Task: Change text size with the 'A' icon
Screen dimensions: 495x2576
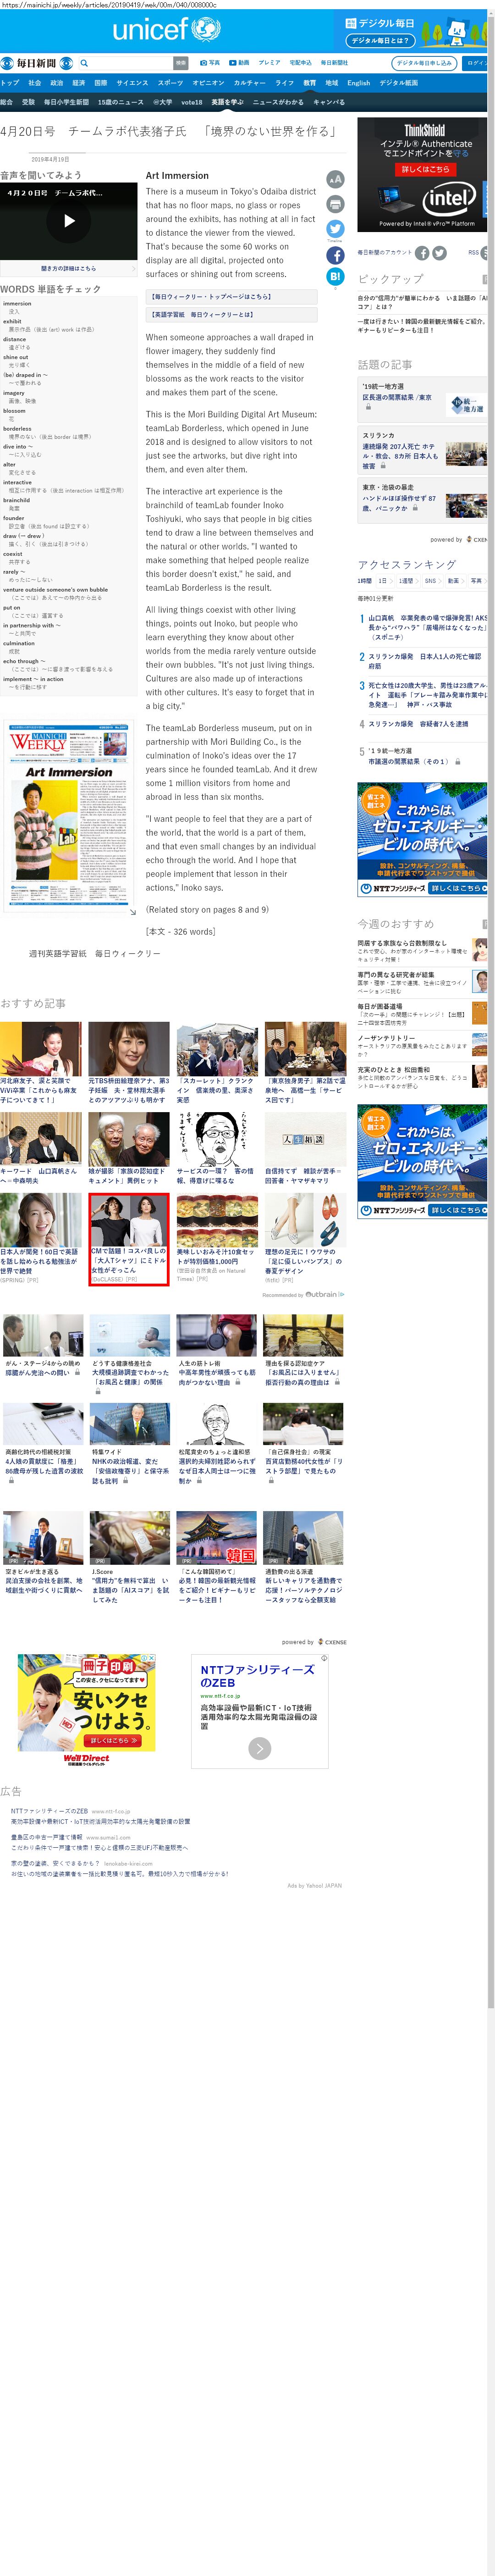Action: click(335, 180)
